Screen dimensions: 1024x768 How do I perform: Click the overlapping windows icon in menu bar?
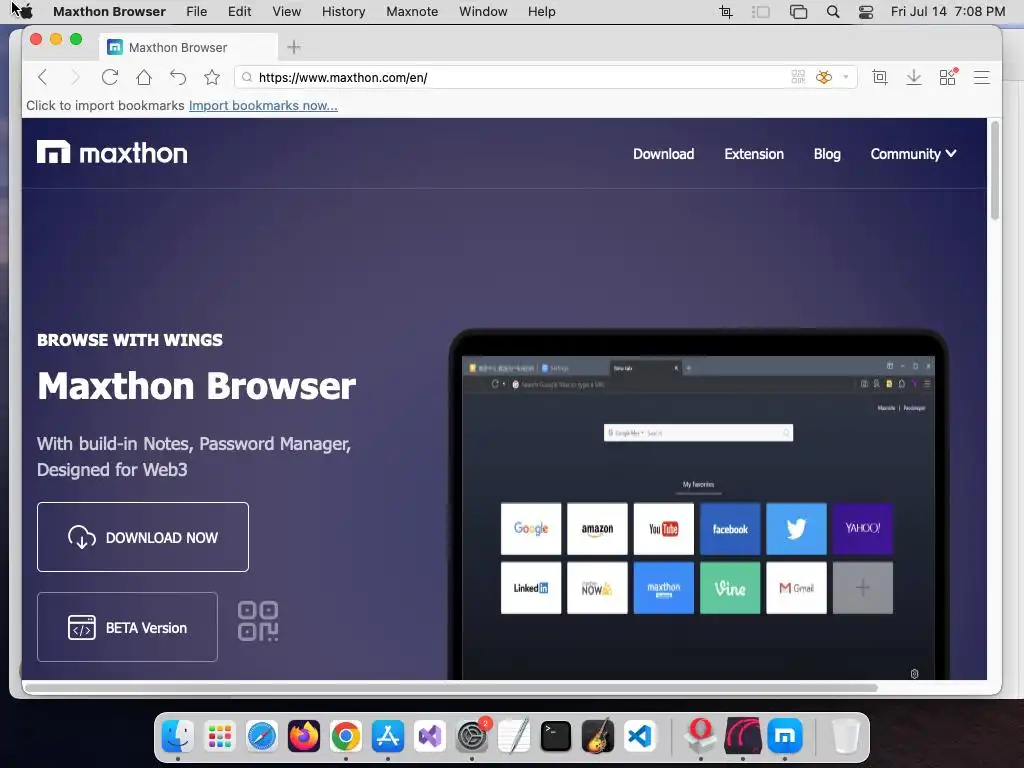[x=798, y=12]
